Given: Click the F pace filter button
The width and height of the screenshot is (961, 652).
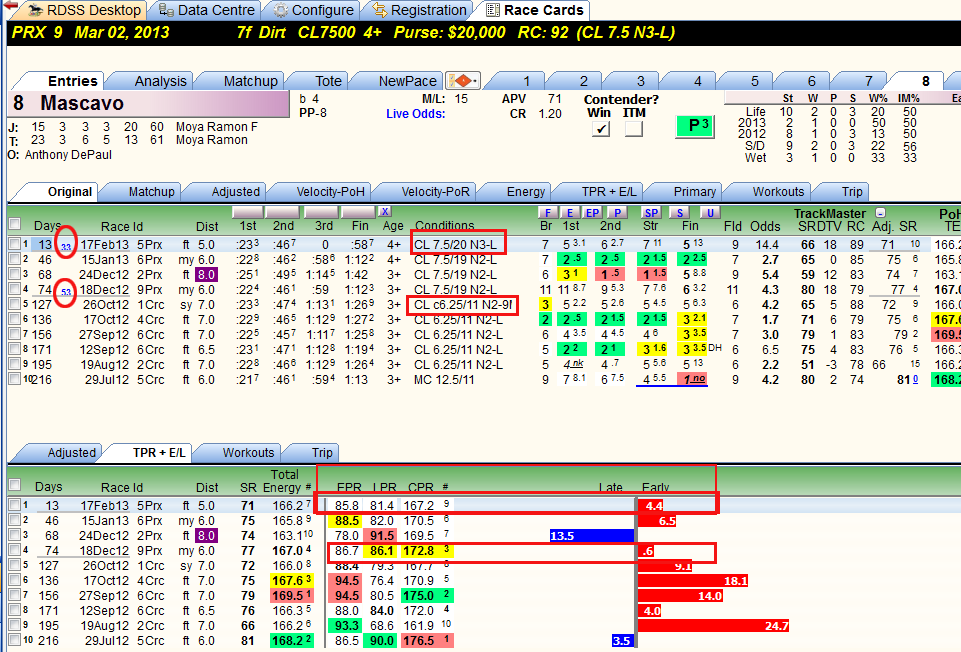Looking at the screenshot, I should 547,213.
